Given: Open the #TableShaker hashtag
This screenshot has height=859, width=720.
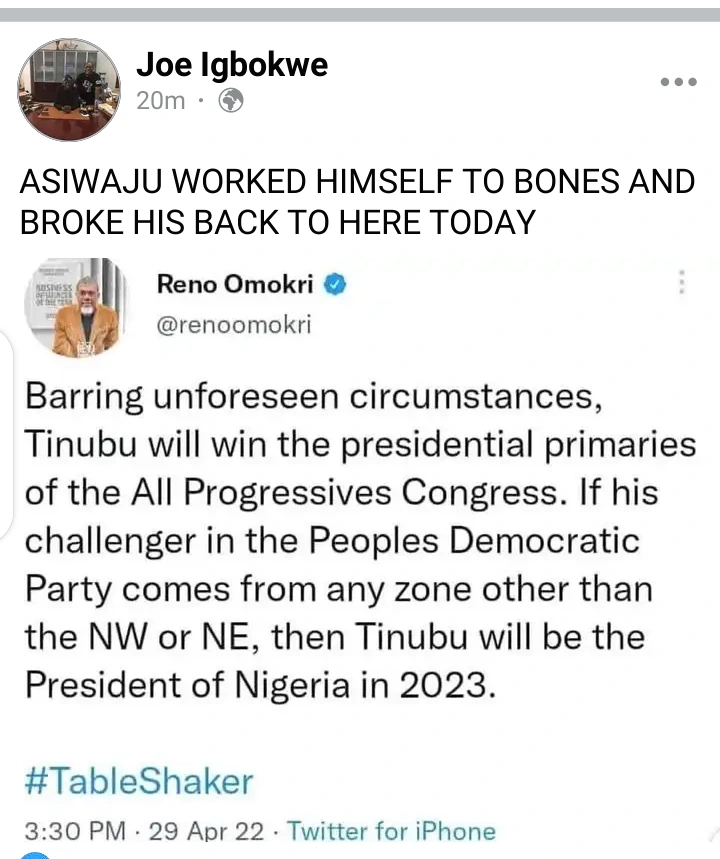Looking at the screenshot, I should [x=139, y=780].
